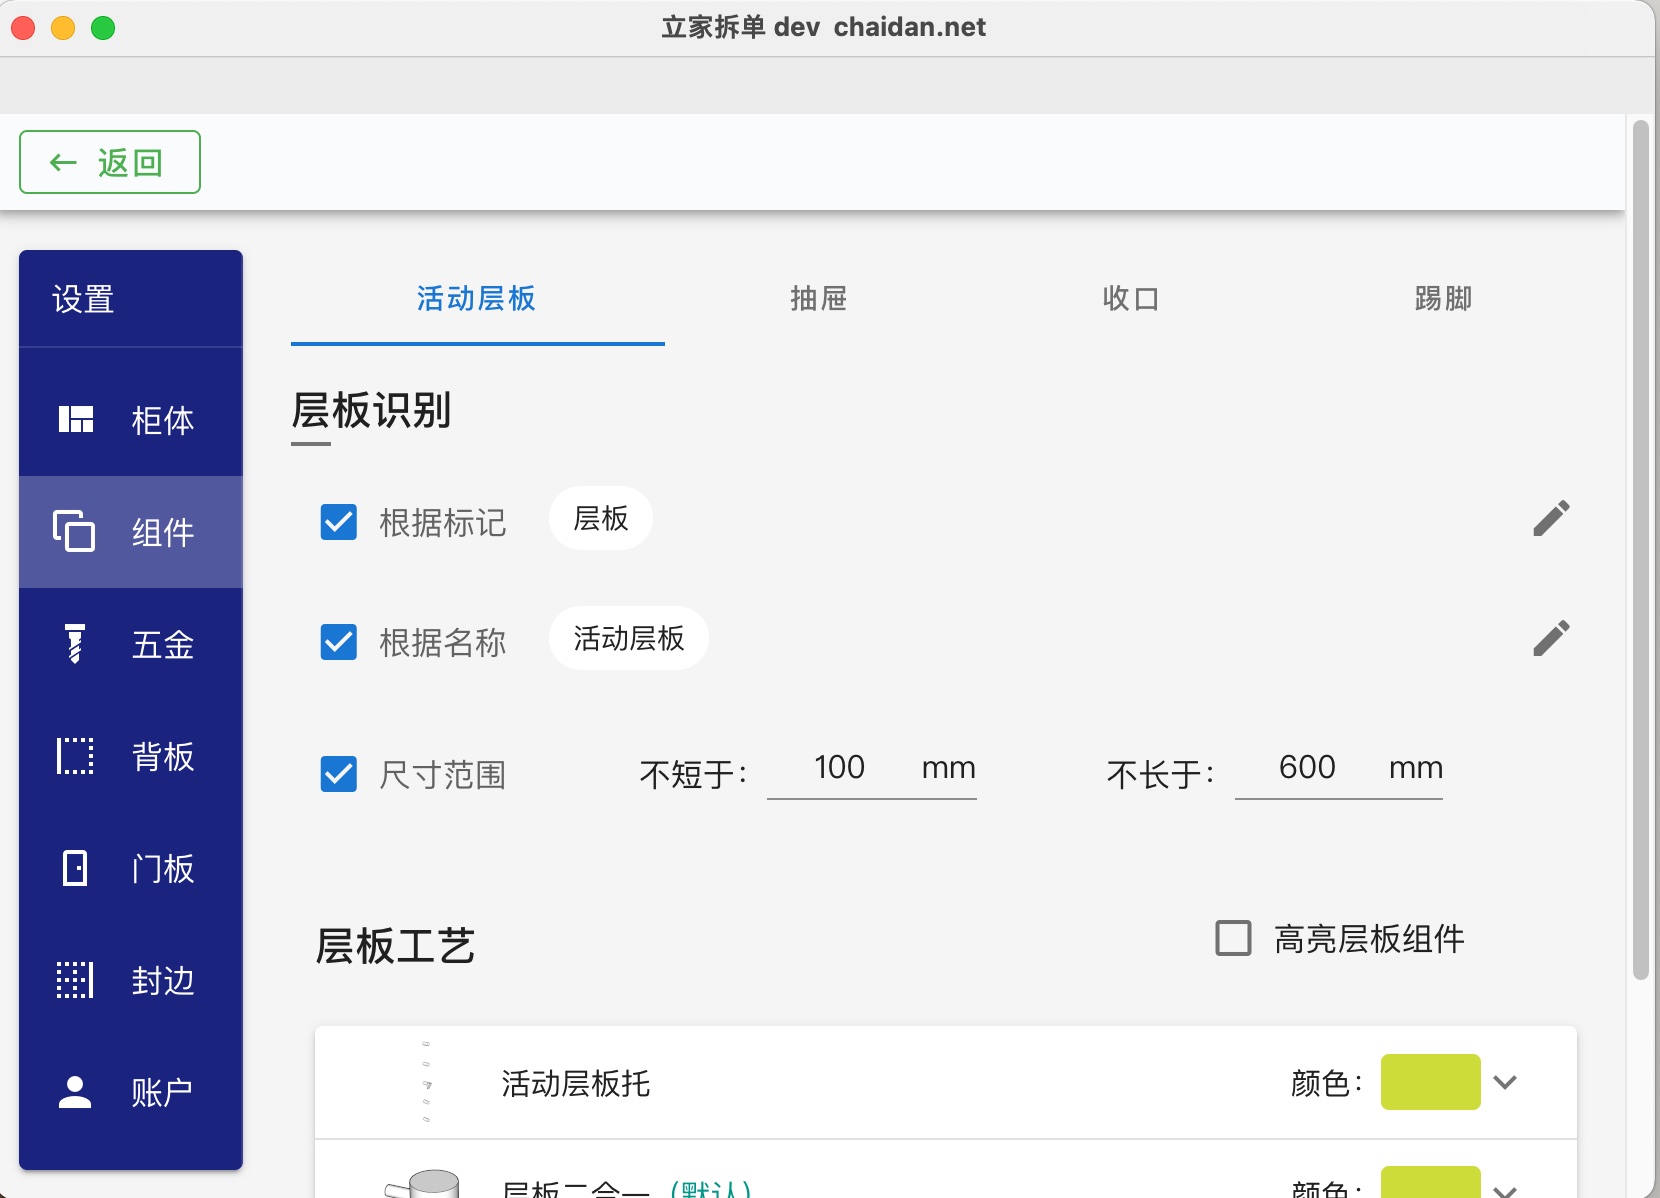Image resolution: width=1660 pixels, height=1198 pixels.
Task: Click the 高亮层板组件 label text
Action: (x=1369, y=939)
